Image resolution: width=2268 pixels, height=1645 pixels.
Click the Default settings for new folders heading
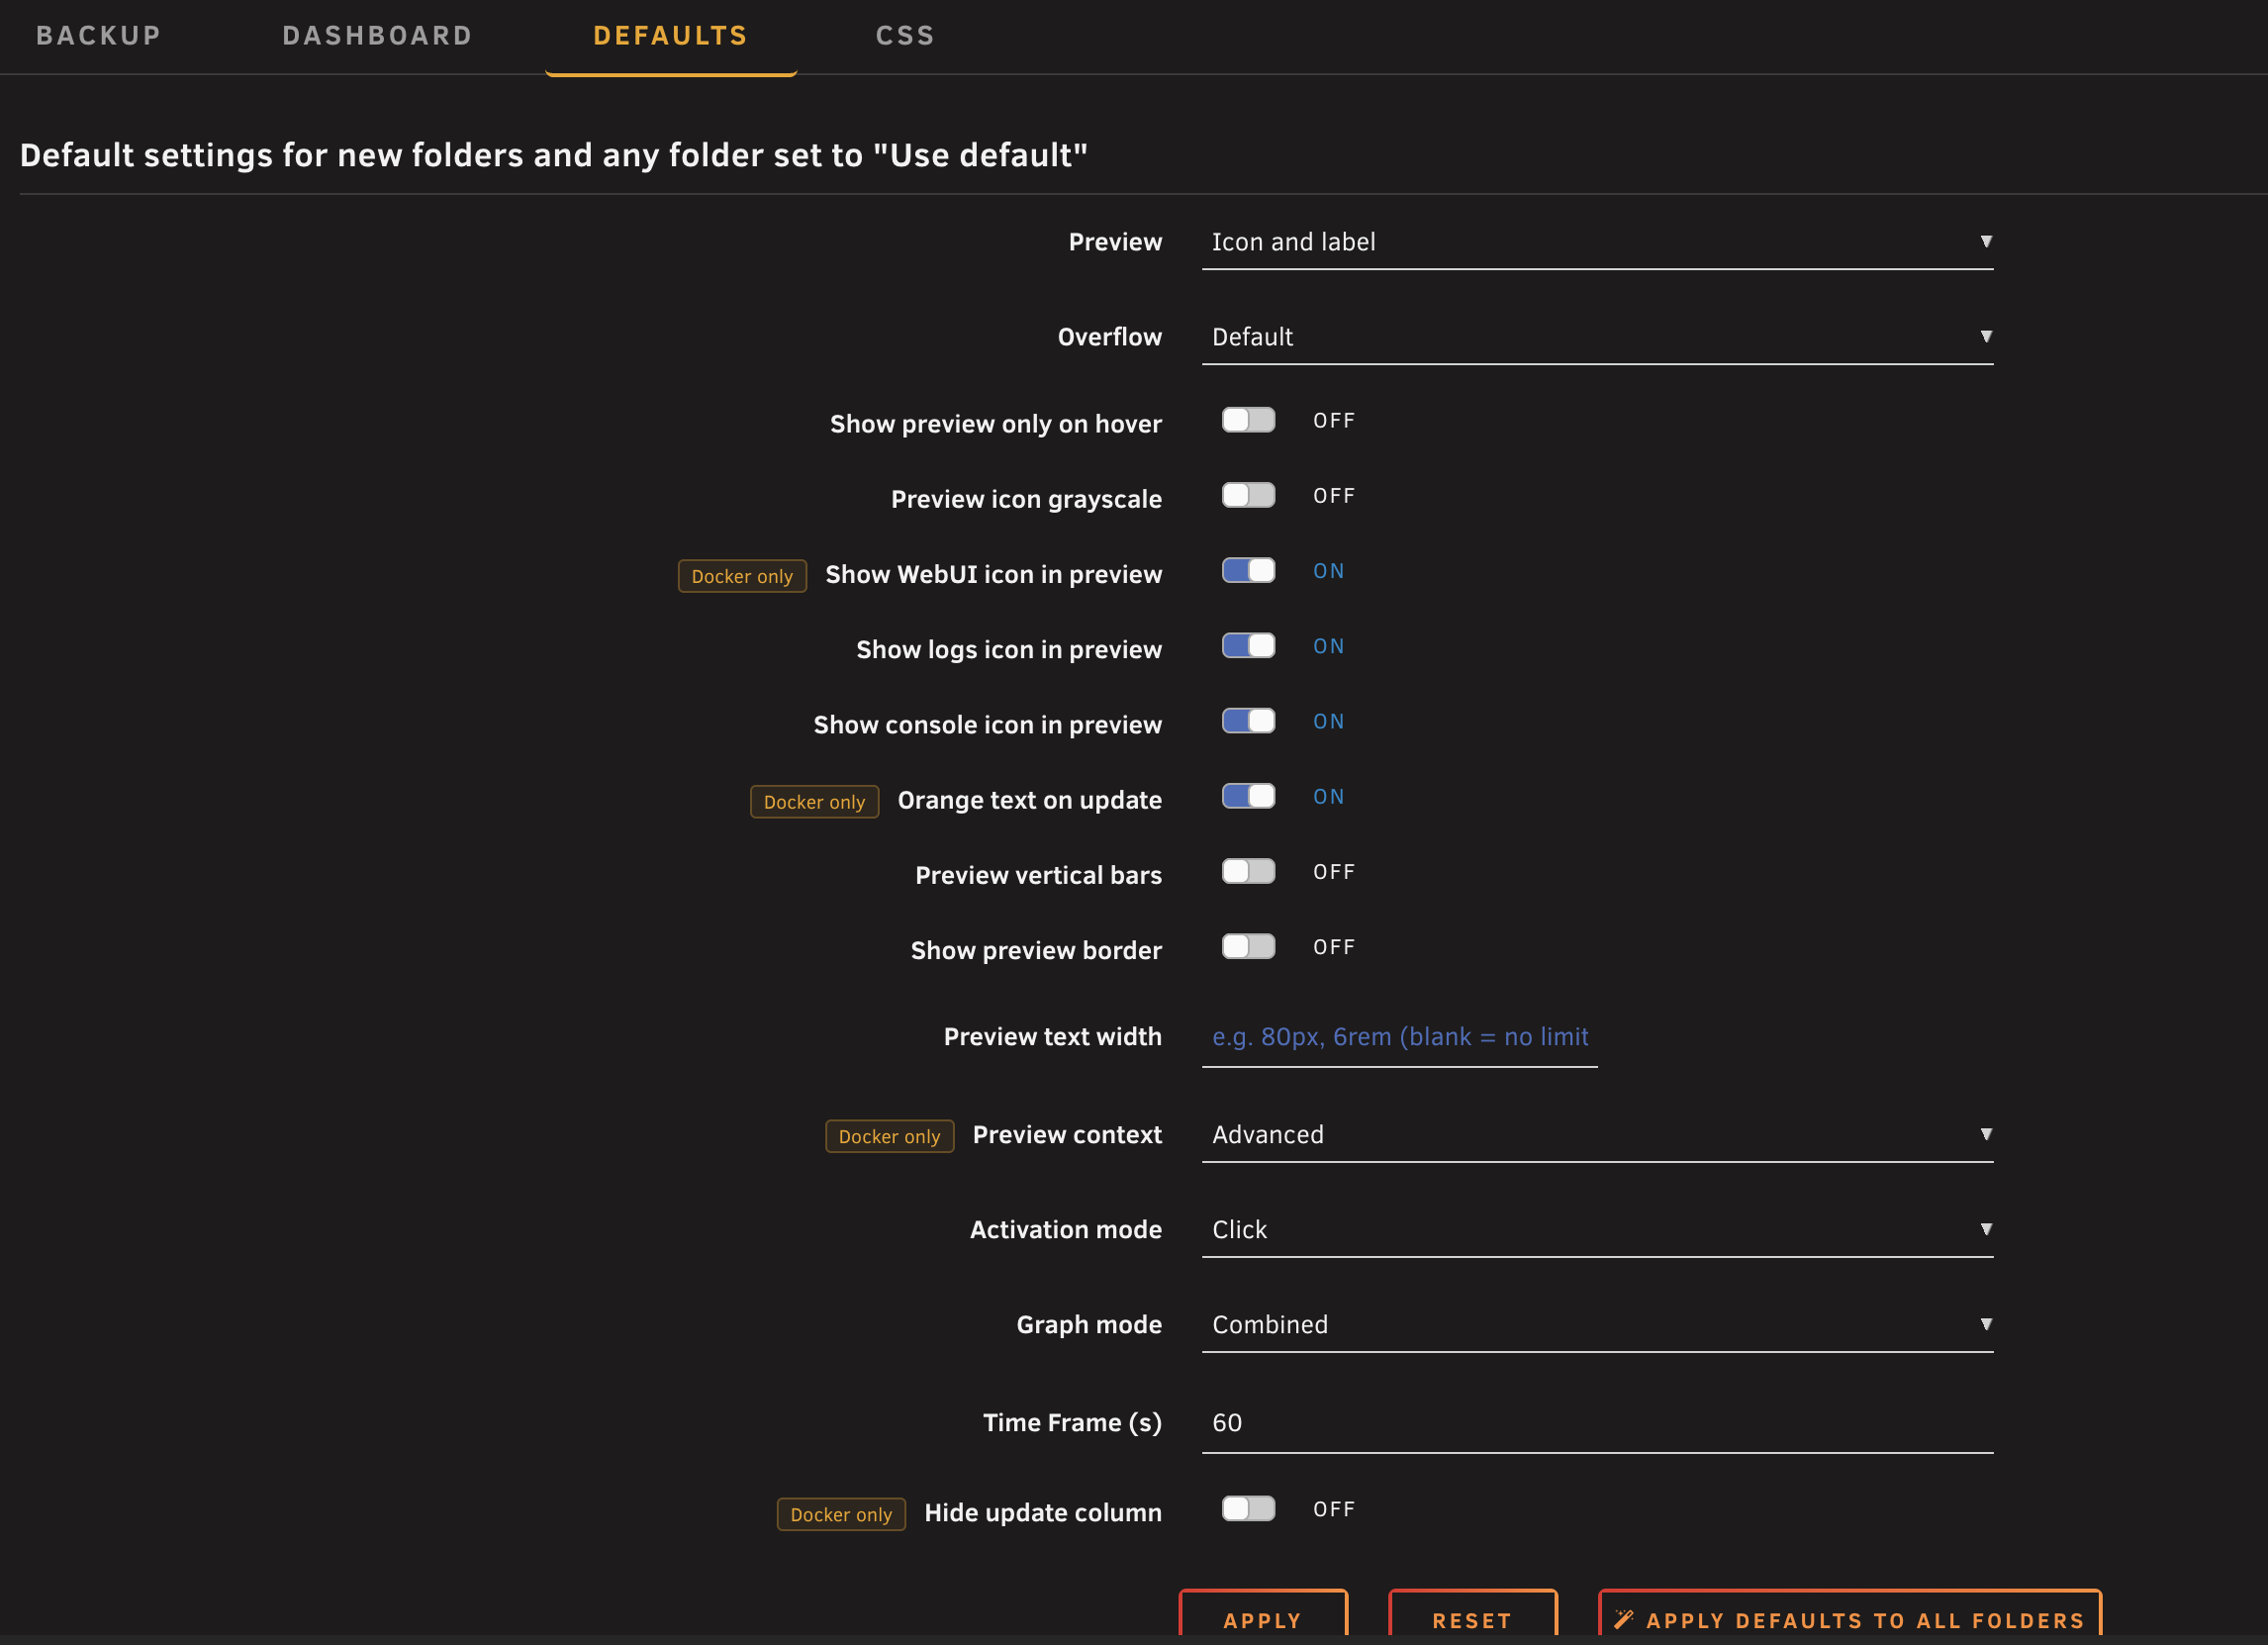tap(553, 155)
